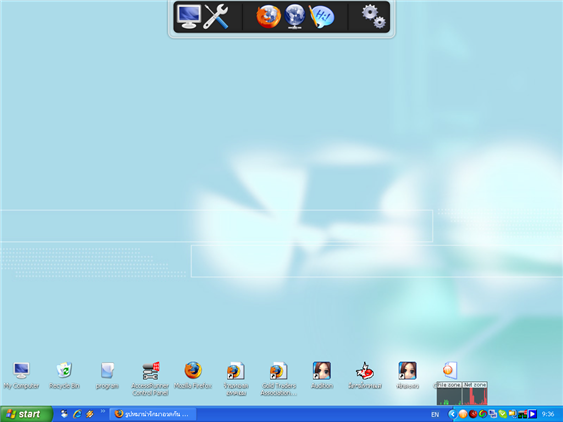Select the Audition game shortcut
Viewport: 563px width, 422px height.
(x=322, y=376)
